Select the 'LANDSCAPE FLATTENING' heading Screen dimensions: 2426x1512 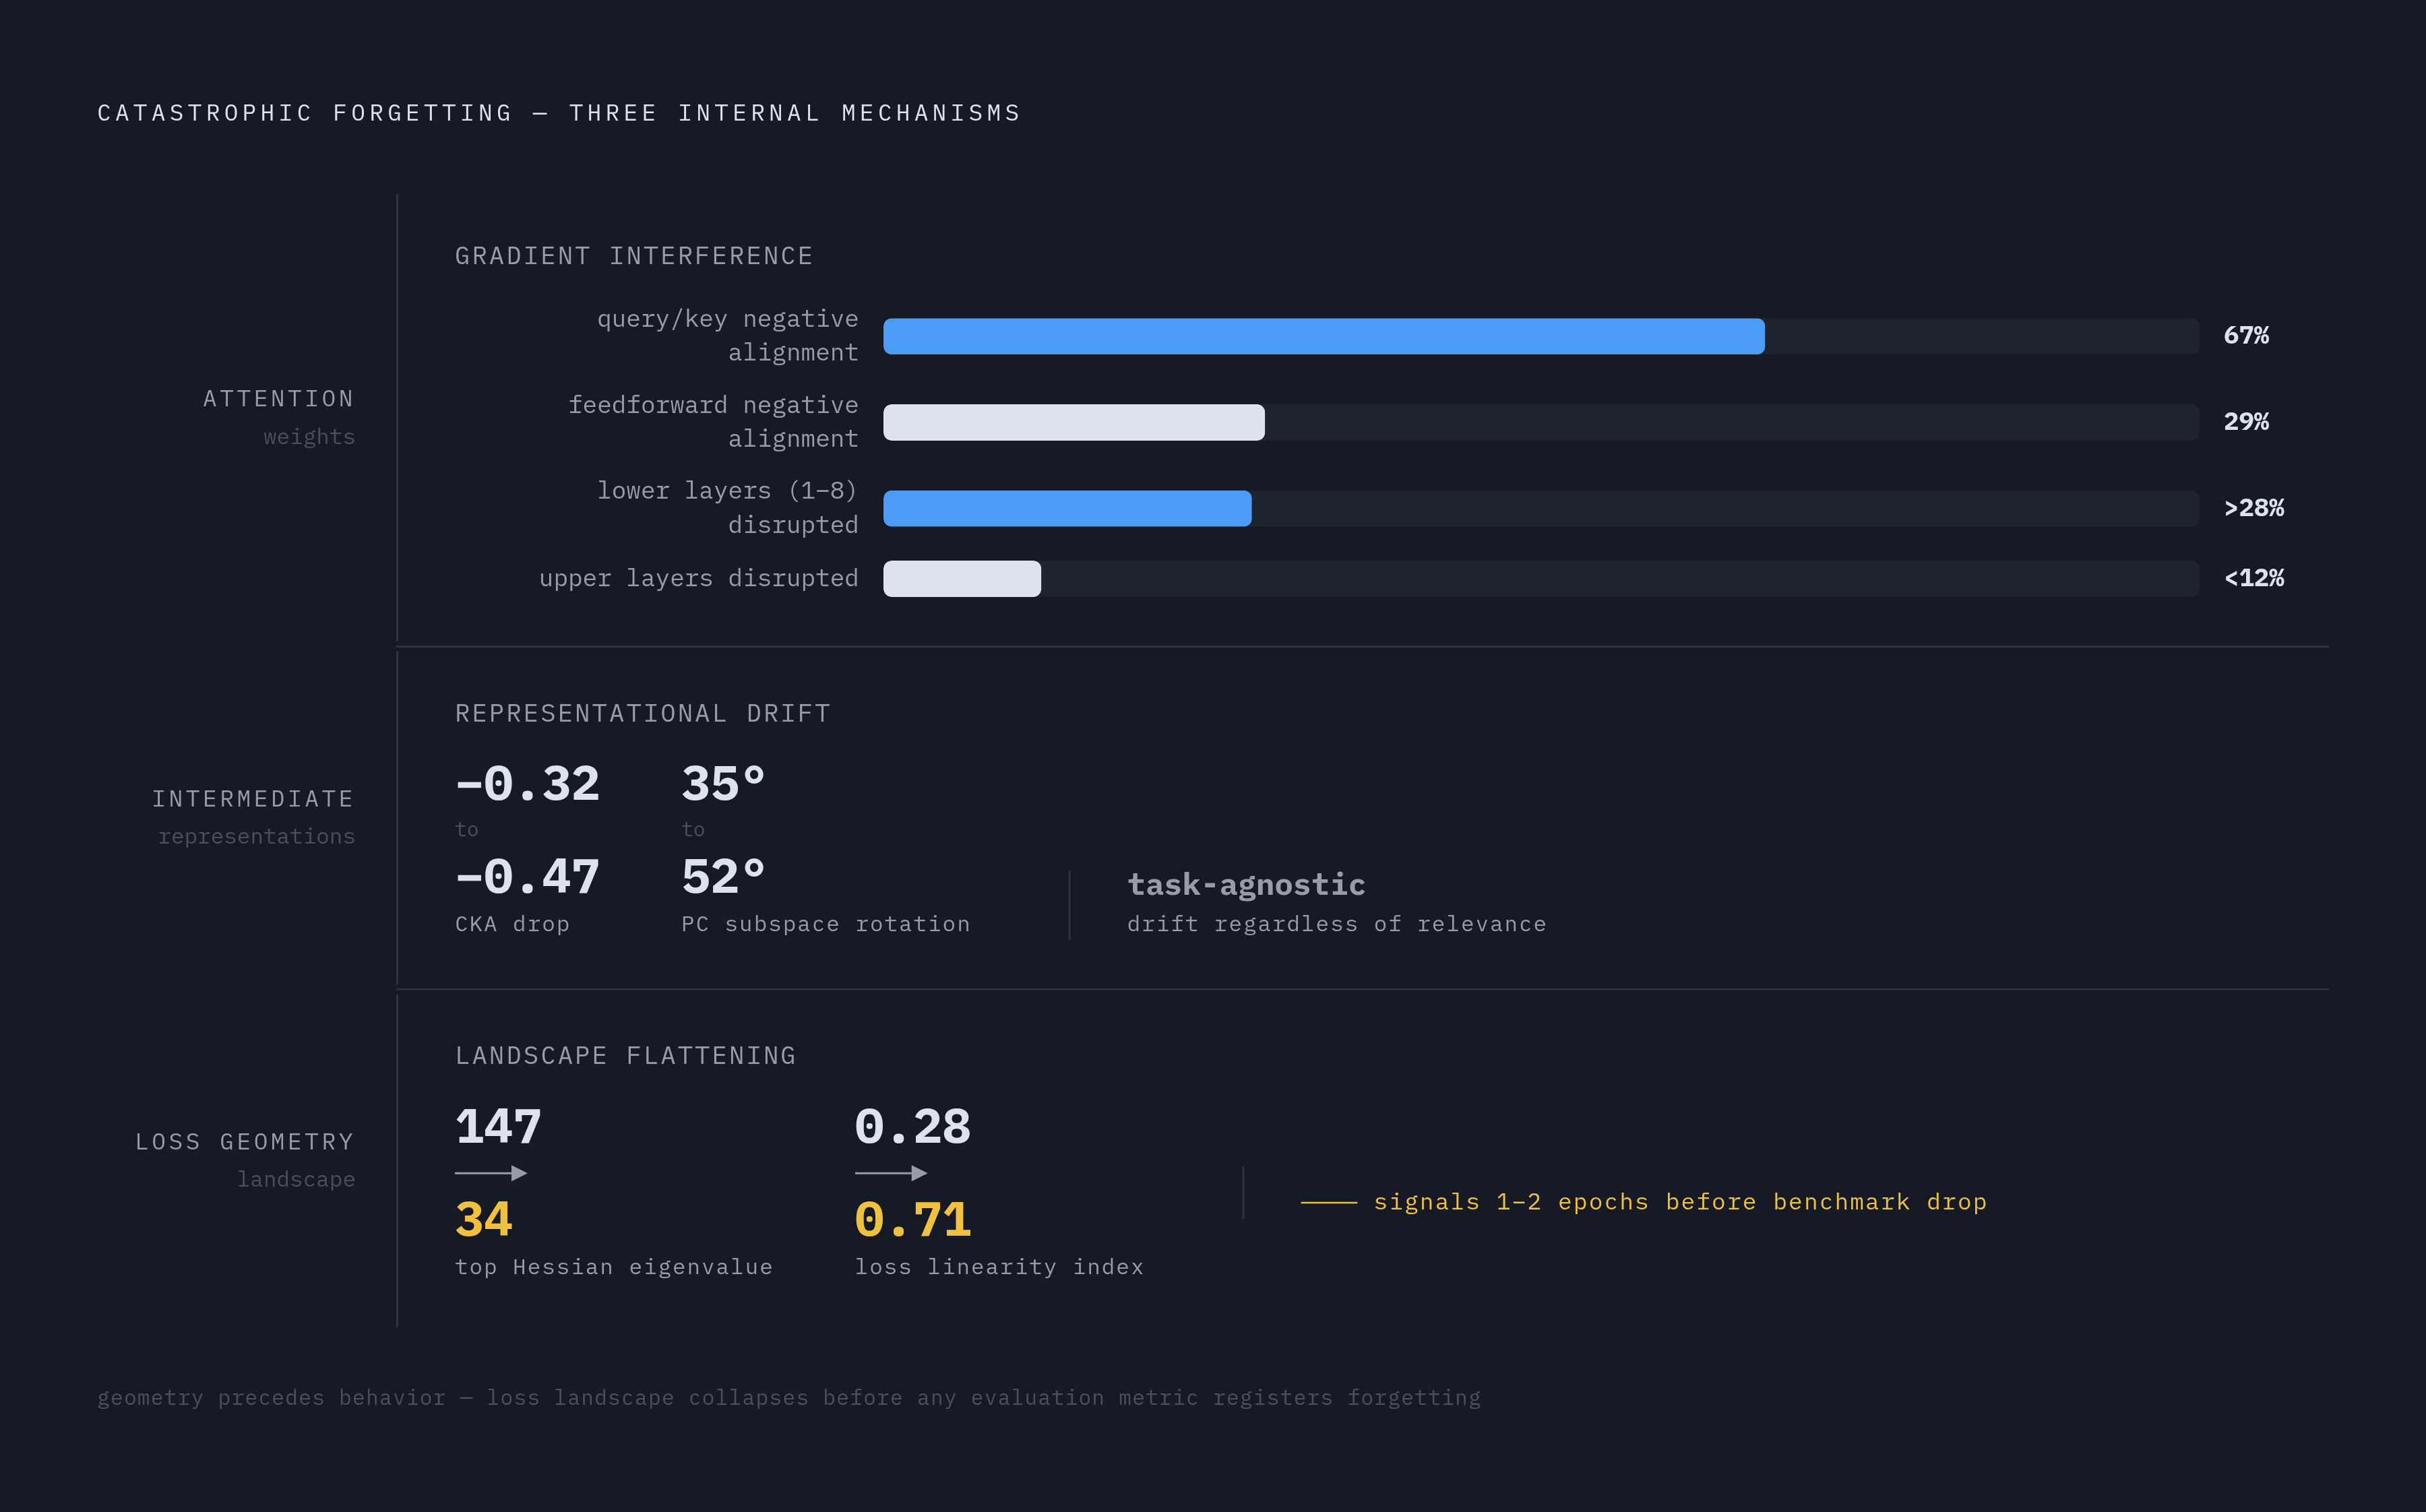[x=626, y=1055]
